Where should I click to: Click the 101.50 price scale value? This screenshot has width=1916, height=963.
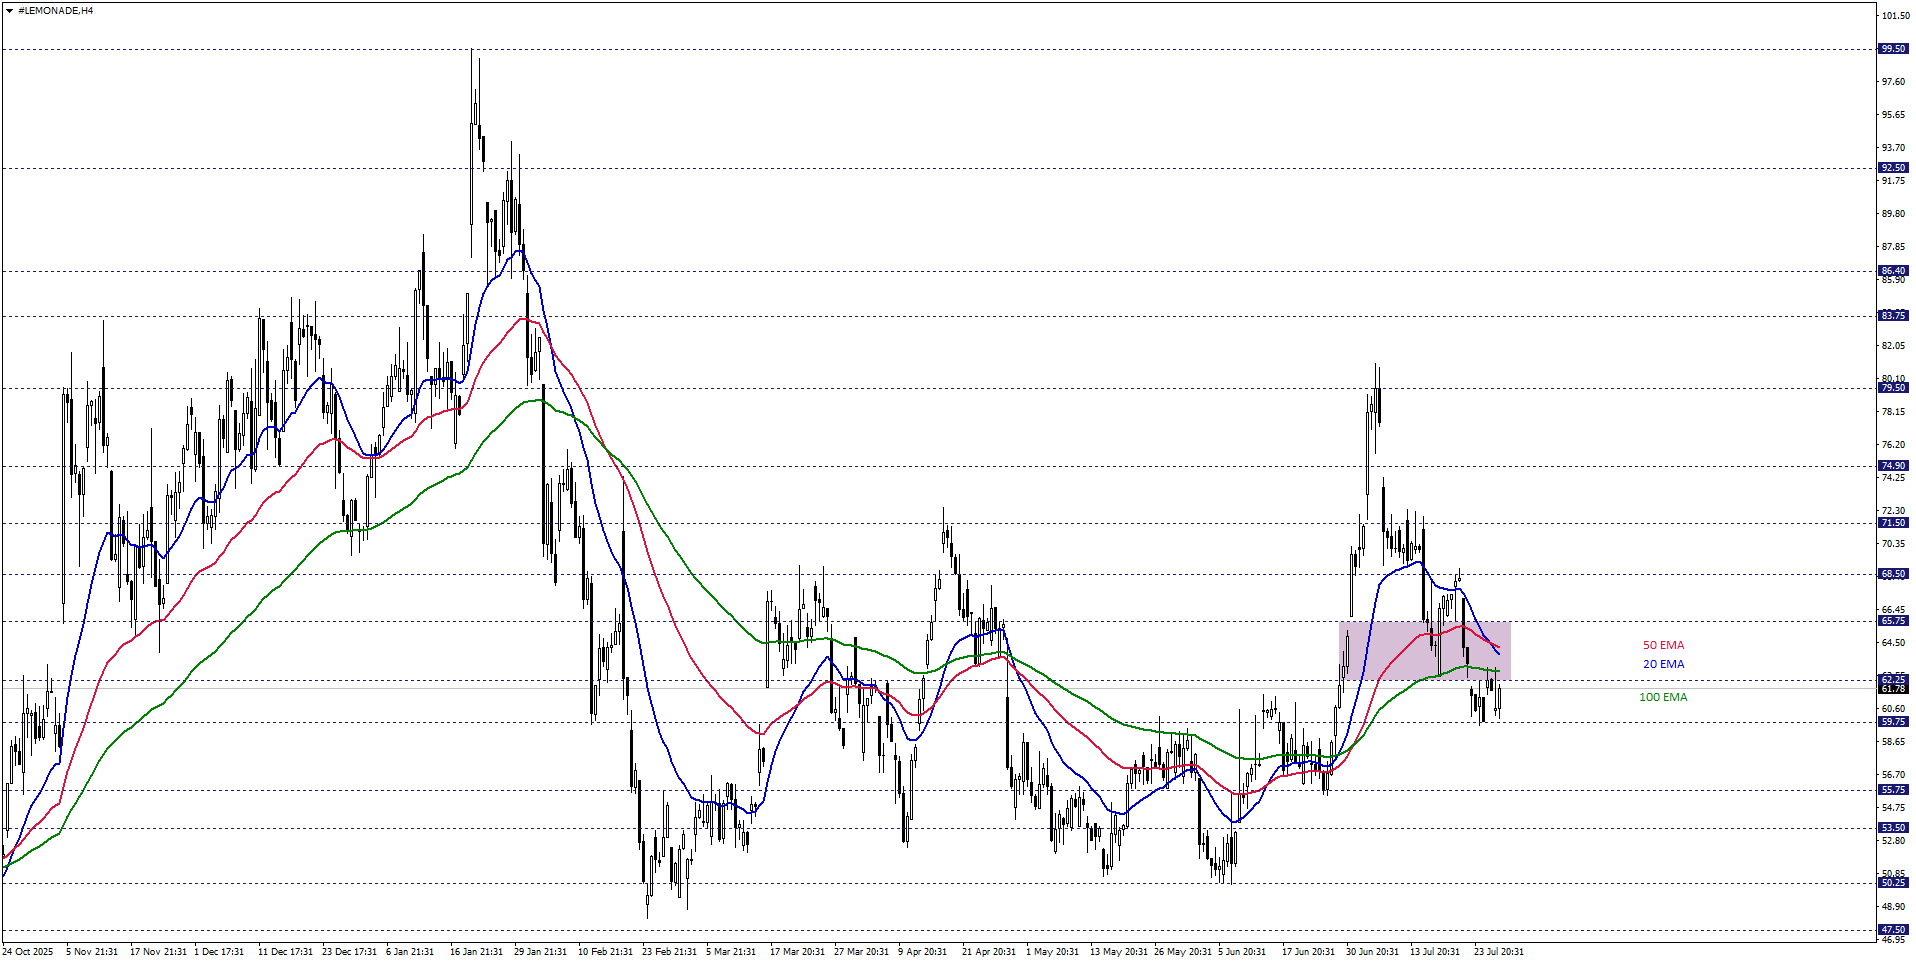click(1895, 16)
